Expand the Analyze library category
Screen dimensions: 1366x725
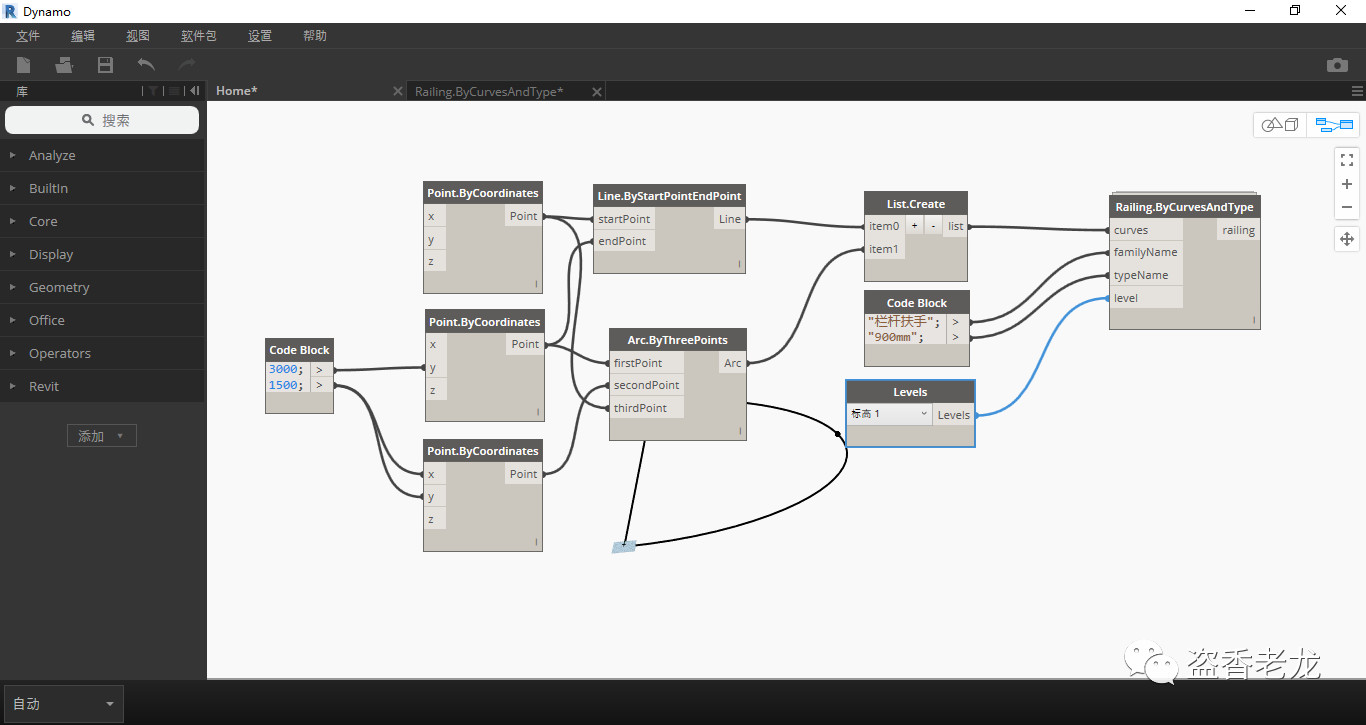coord(102,155)
